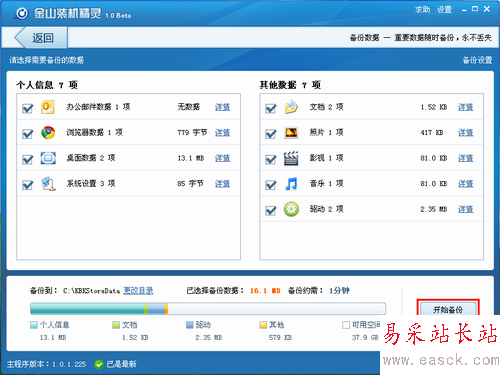Open 详情 link for 桌面数据
500x375 pixels.
[x=222, y=158]
